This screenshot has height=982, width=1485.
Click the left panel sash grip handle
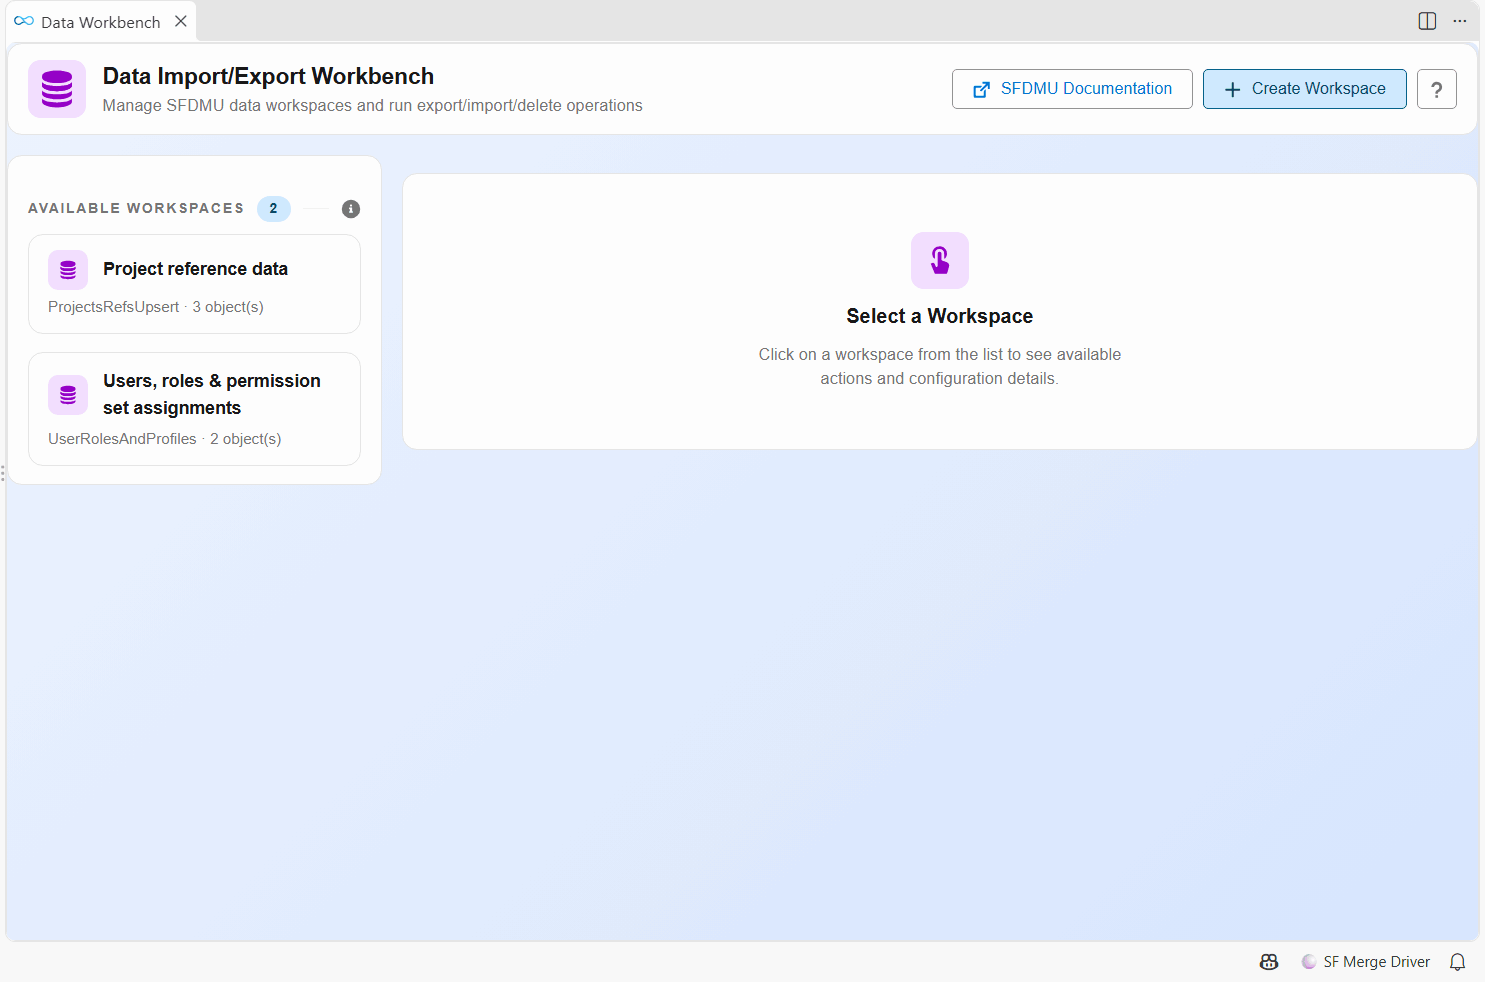3,473
